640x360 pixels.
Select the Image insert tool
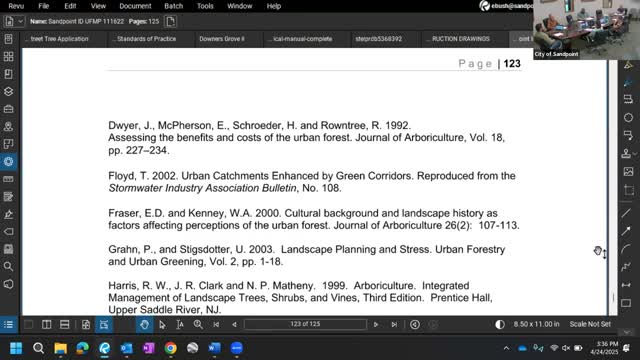coord(628,171)
